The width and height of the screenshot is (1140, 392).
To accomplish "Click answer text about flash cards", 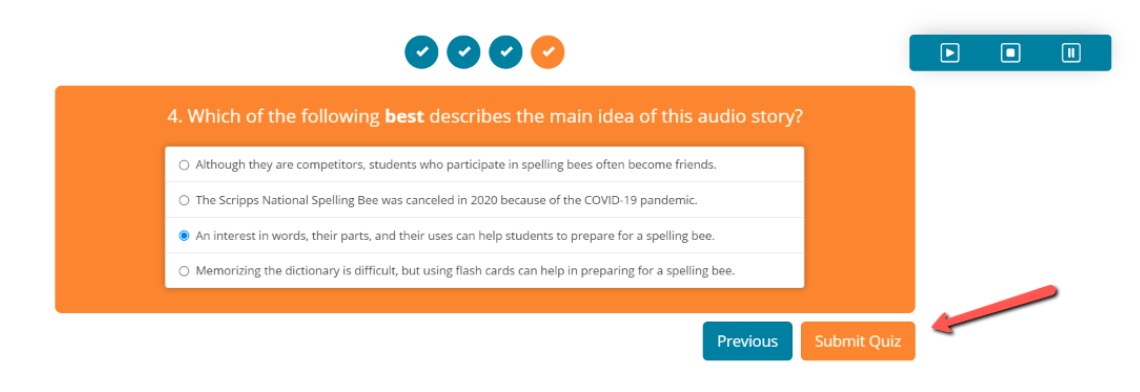I will [465, 271].
